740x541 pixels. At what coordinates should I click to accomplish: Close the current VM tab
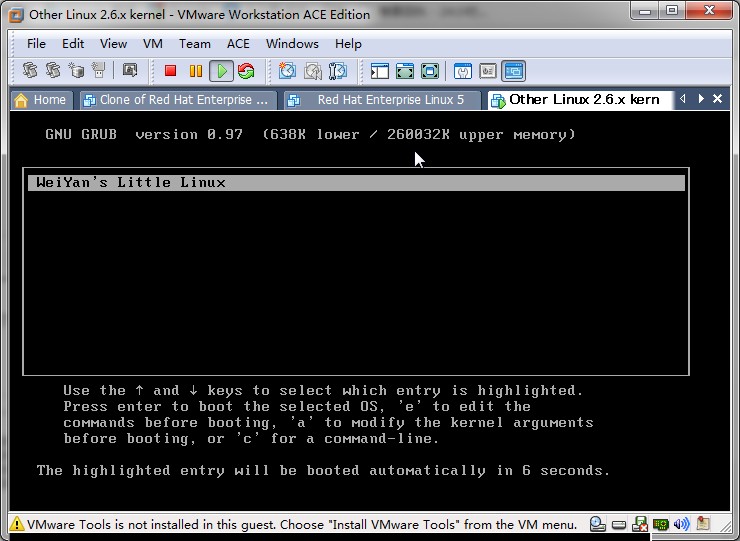(717, 99)
